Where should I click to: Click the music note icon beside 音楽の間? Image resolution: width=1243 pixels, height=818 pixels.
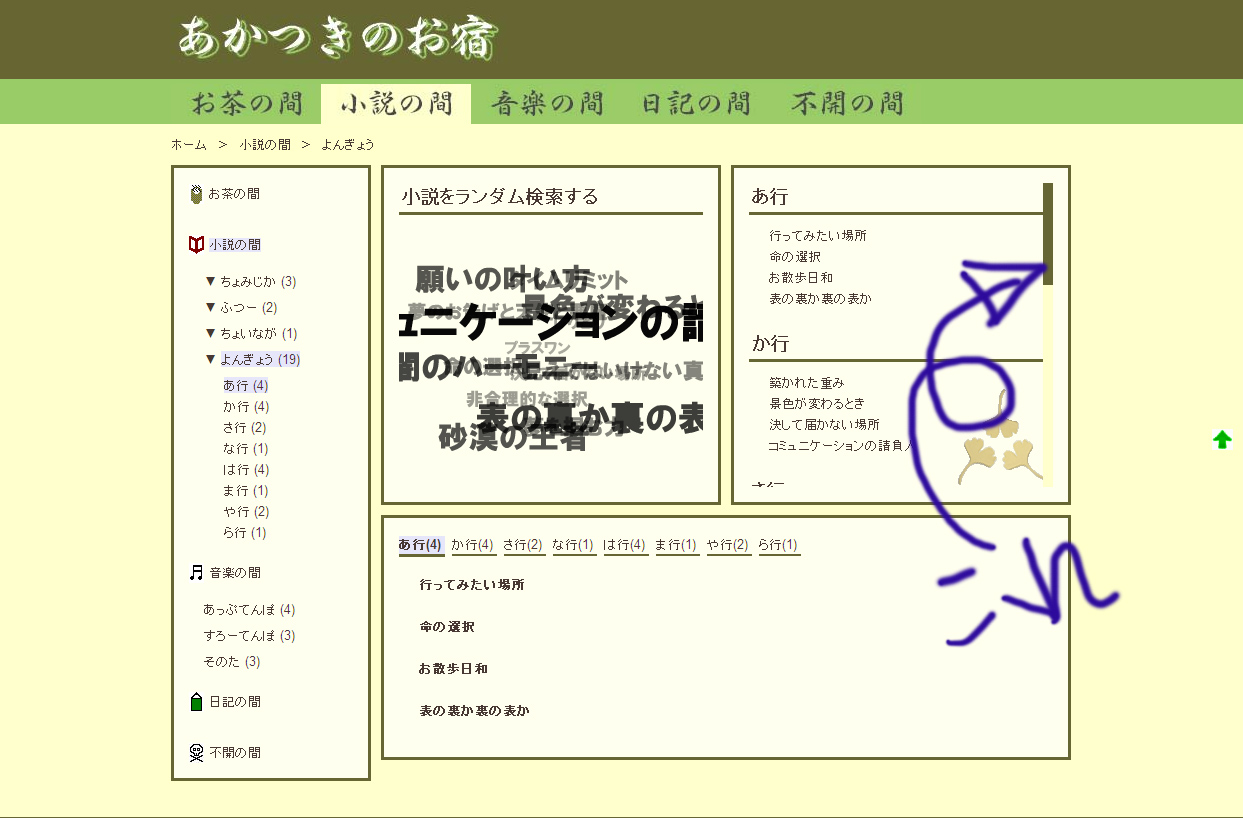196,573
